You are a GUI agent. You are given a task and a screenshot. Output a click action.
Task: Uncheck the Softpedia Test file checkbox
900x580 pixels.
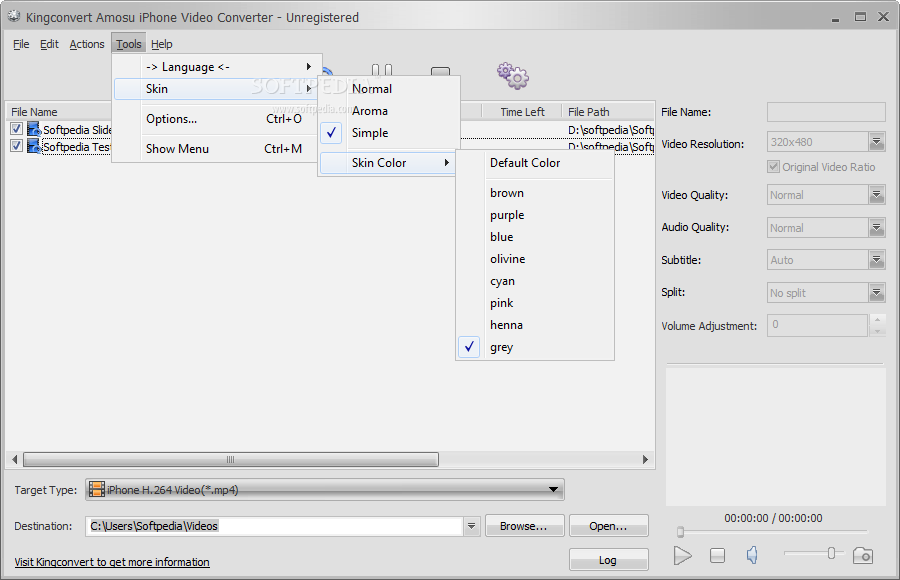pos(17,146)
